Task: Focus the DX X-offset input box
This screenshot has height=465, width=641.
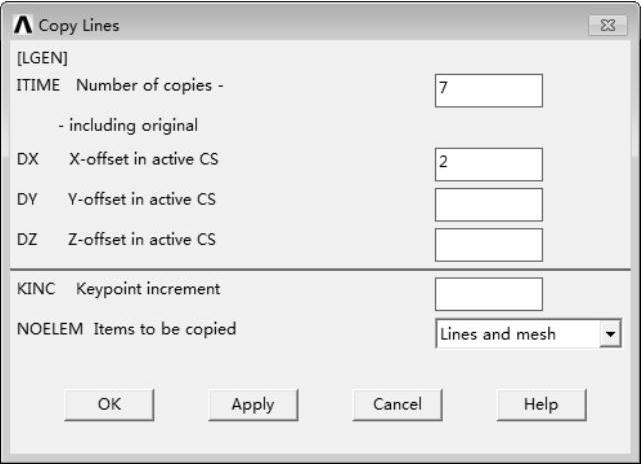Action: 488,164
